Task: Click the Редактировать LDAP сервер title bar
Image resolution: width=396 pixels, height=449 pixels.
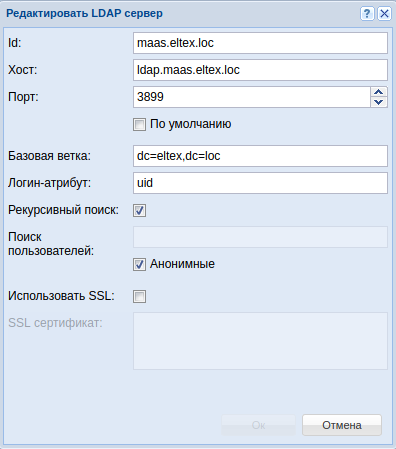Action: pos(180,14)
